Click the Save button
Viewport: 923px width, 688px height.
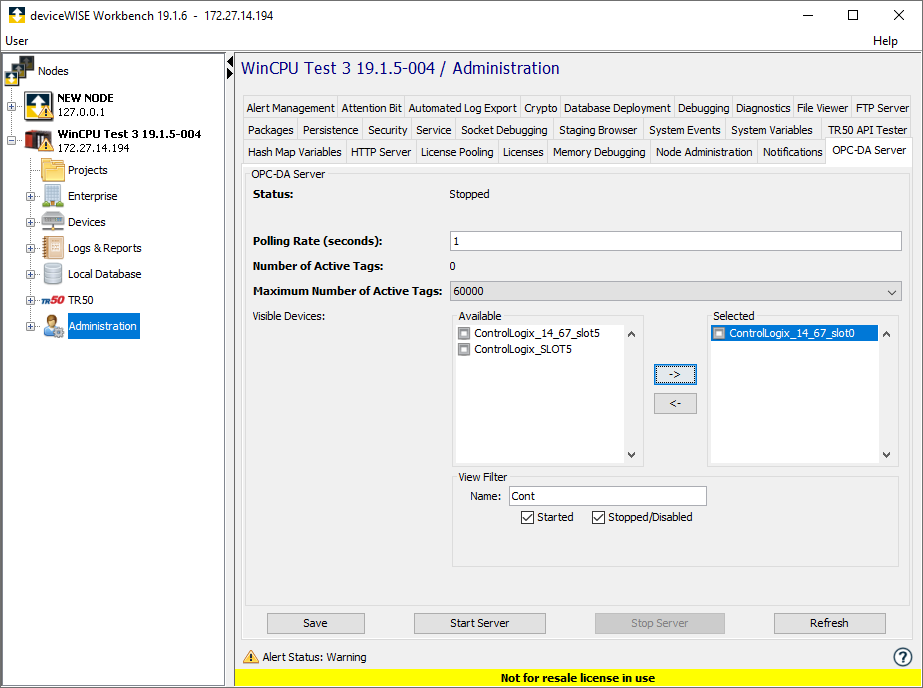(315, 623)
